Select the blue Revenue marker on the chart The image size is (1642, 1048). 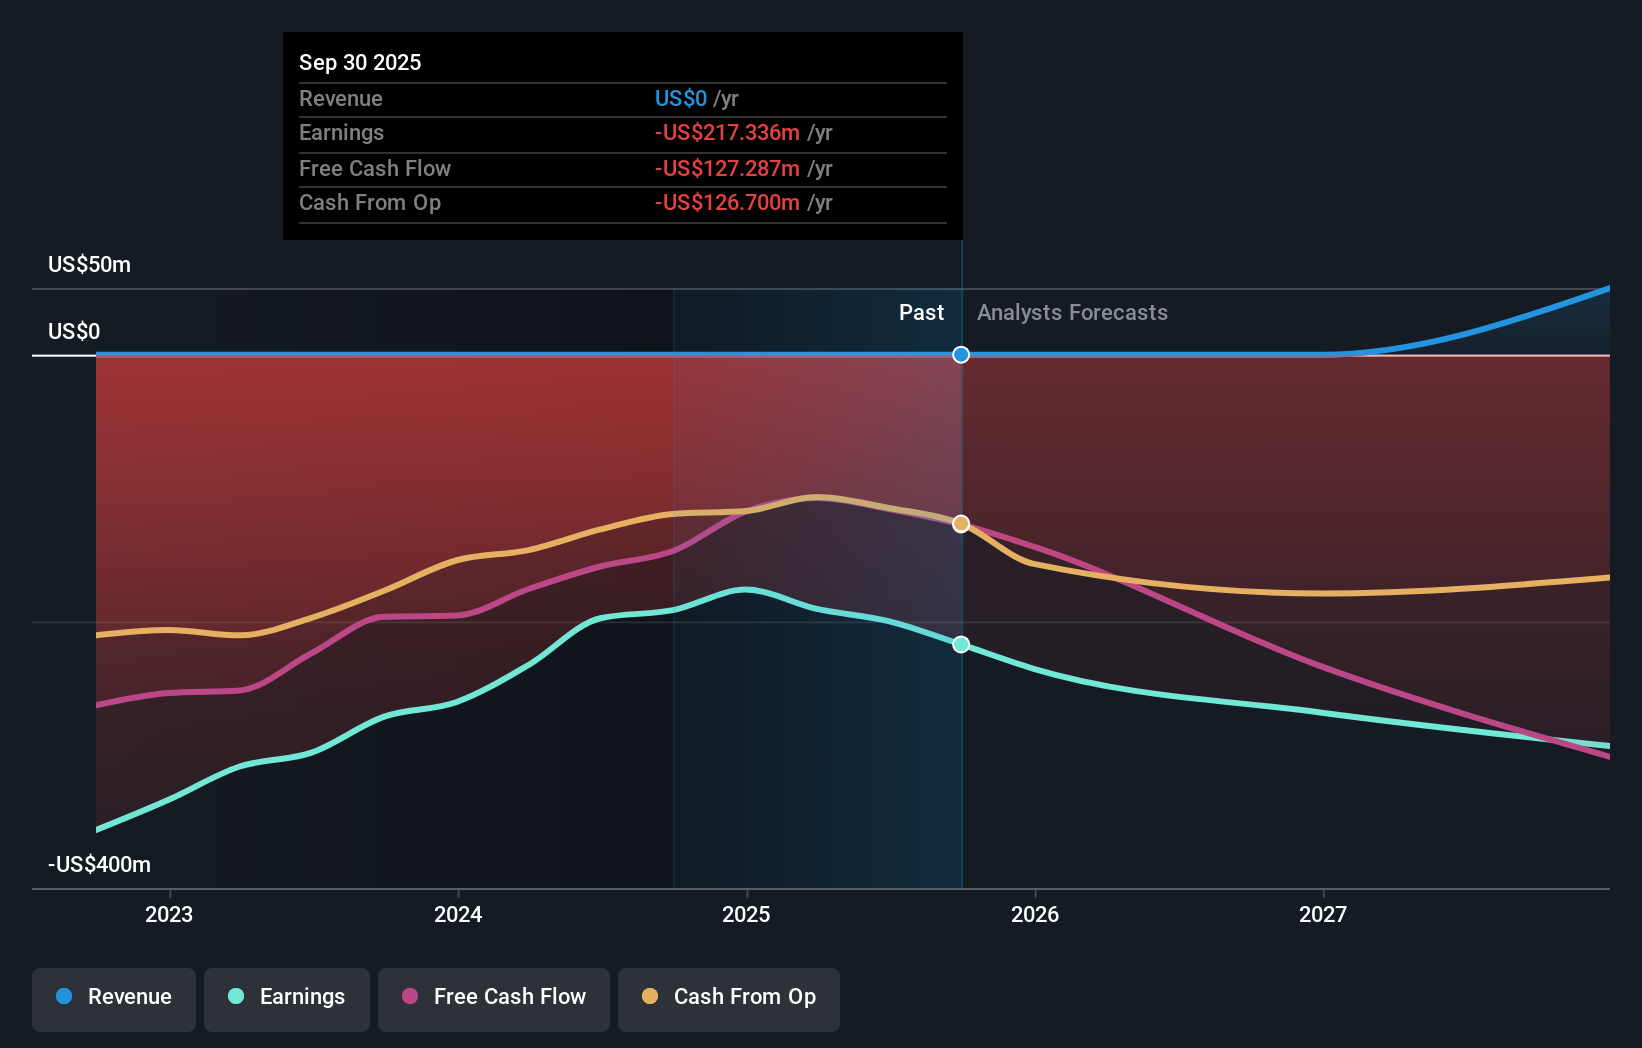pos(961,354)
